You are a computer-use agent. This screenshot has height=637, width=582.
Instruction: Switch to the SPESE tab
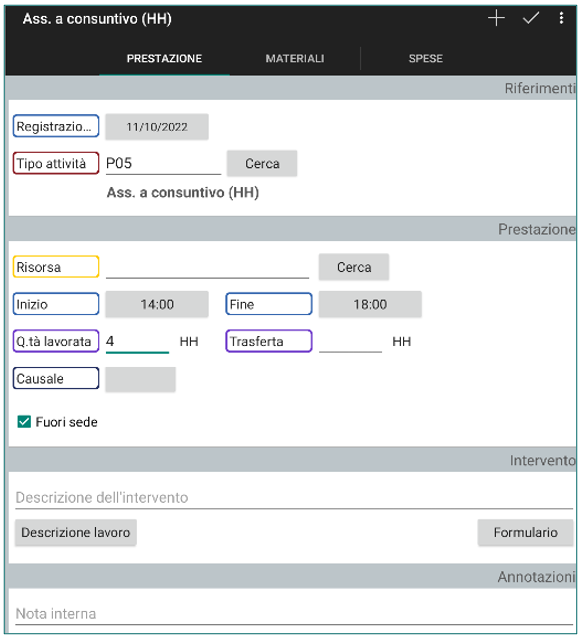click(426, 58)
